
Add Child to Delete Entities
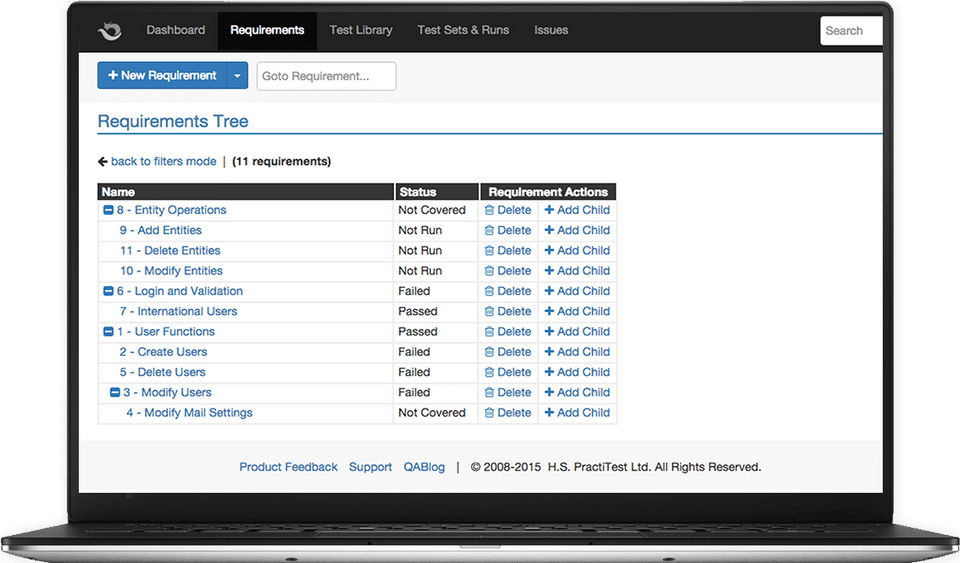577,250
